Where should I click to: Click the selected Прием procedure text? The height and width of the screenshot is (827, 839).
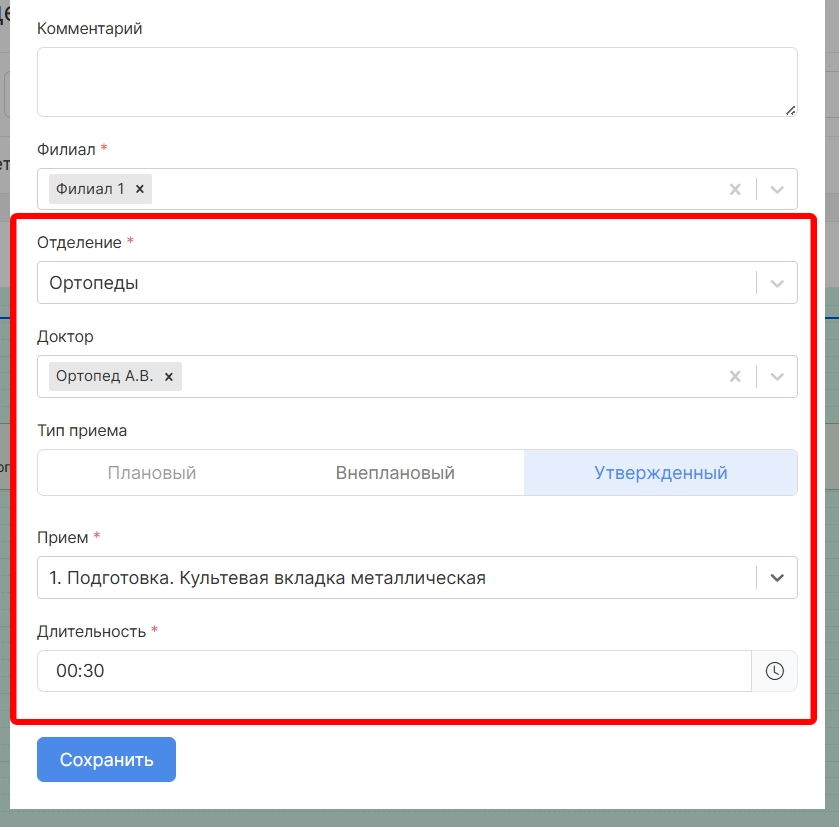(x=268, y=577)
